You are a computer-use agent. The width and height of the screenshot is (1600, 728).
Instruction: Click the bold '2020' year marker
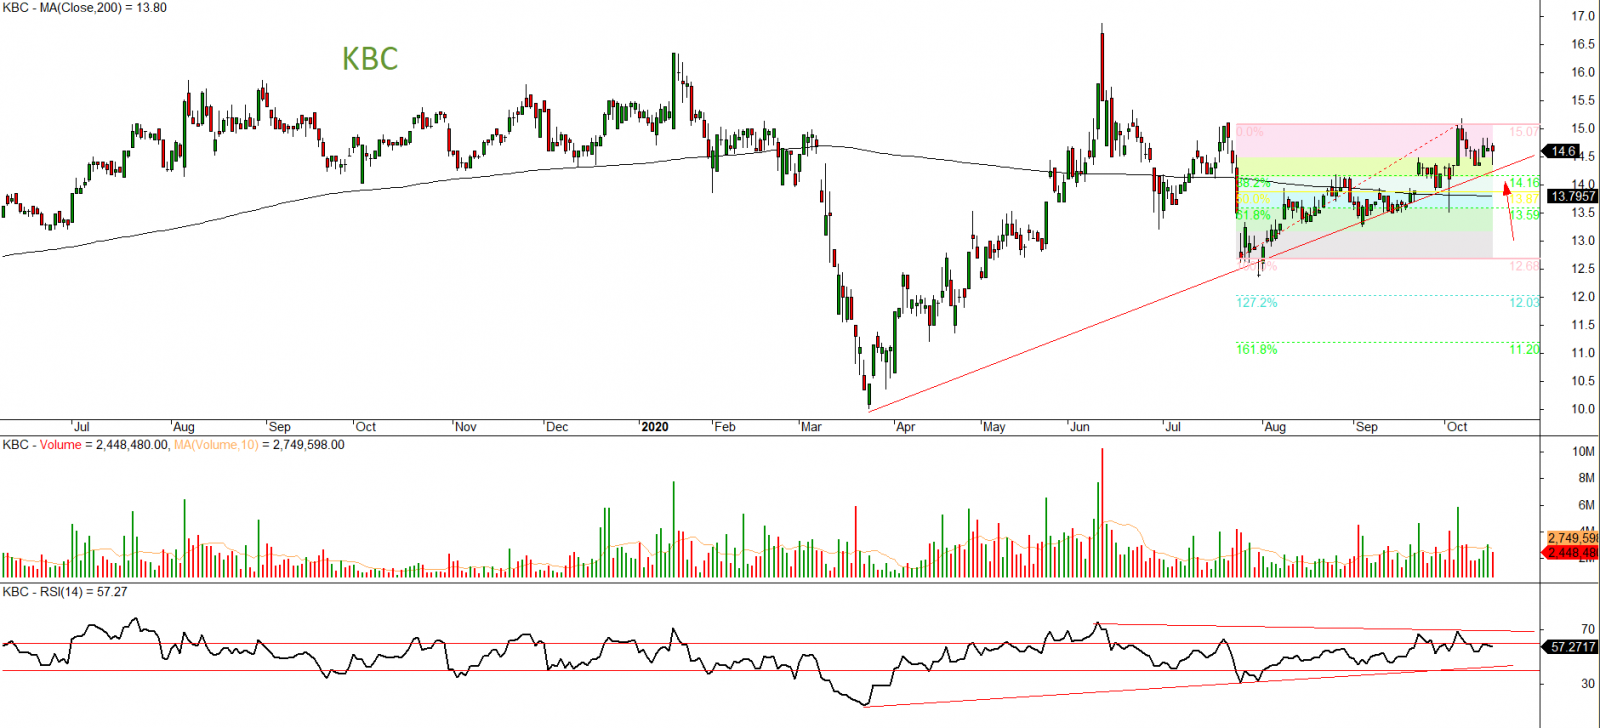point(655,427)
